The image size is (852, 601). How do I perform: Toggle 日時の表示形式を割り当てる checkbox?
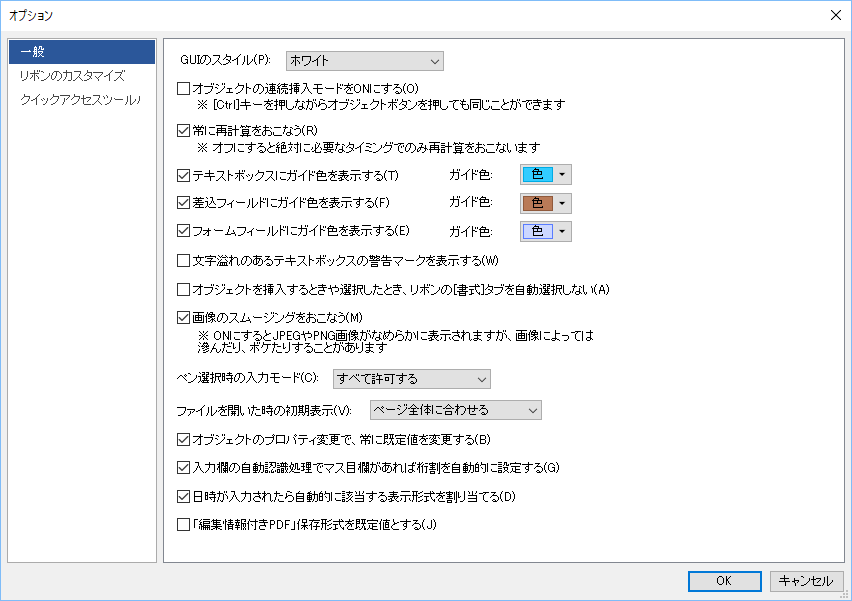tap(184, 496)
